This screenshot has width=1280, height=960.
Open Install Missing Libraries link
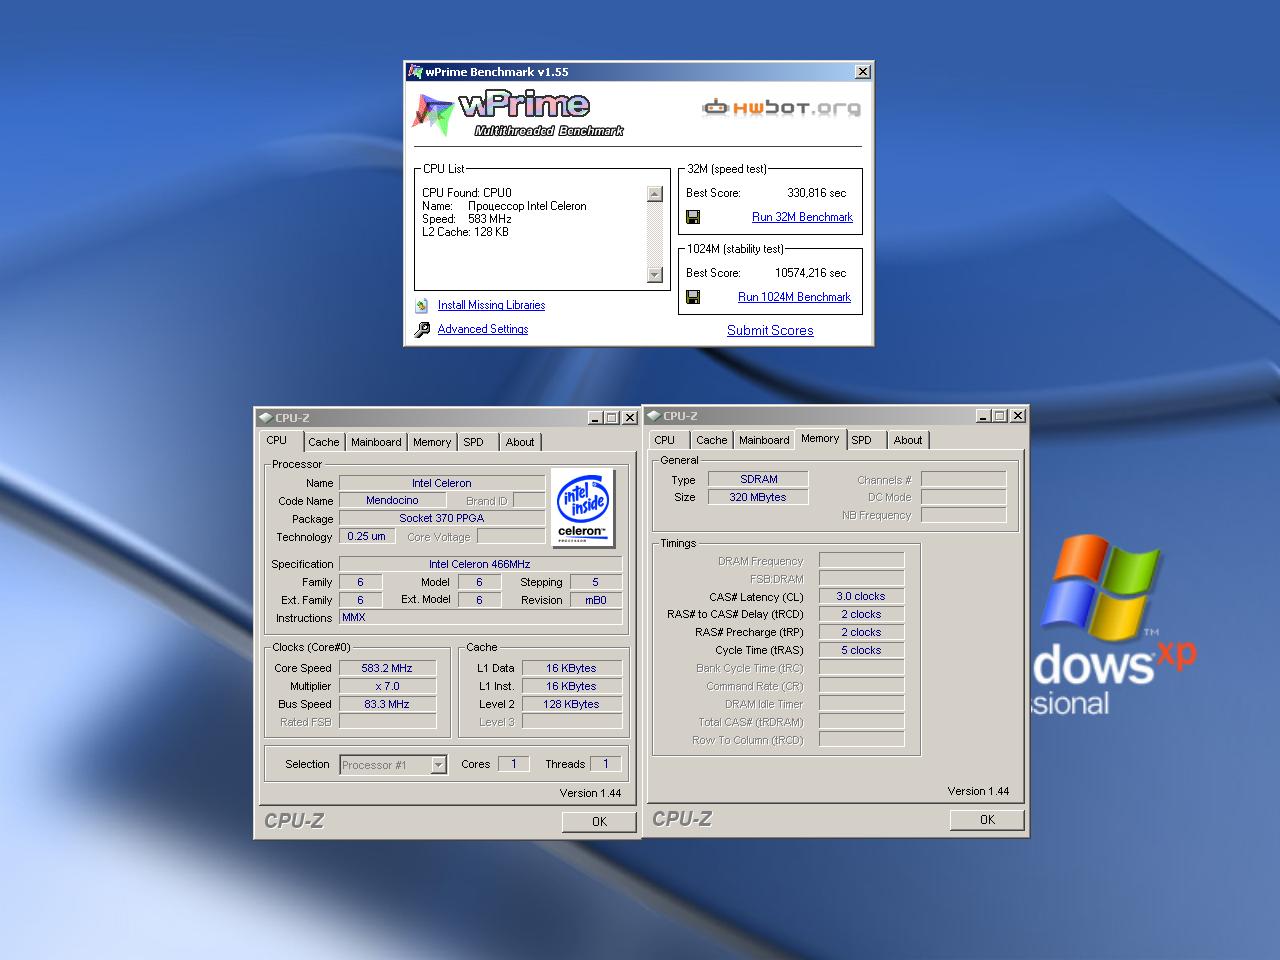491,305
